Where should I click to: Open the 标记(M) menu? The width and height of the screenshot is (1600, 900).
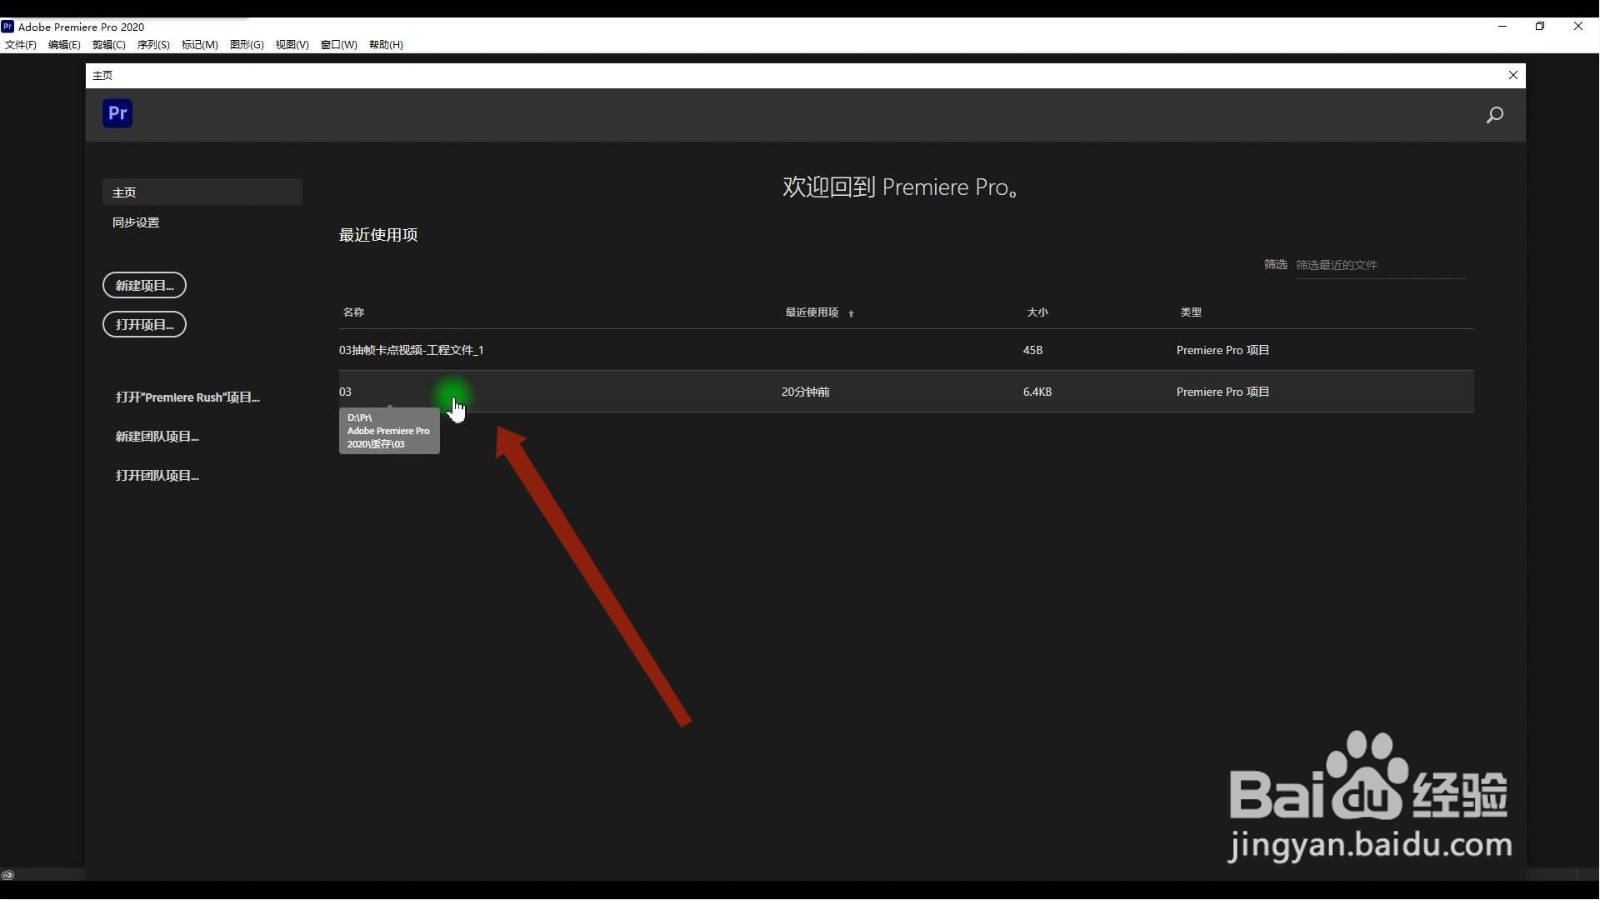(200, 45)
